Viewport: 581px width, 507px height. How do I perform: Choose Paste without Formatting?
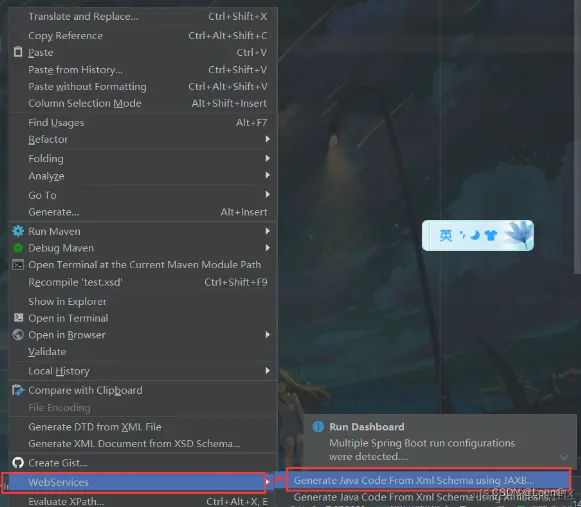pos(143,86)
